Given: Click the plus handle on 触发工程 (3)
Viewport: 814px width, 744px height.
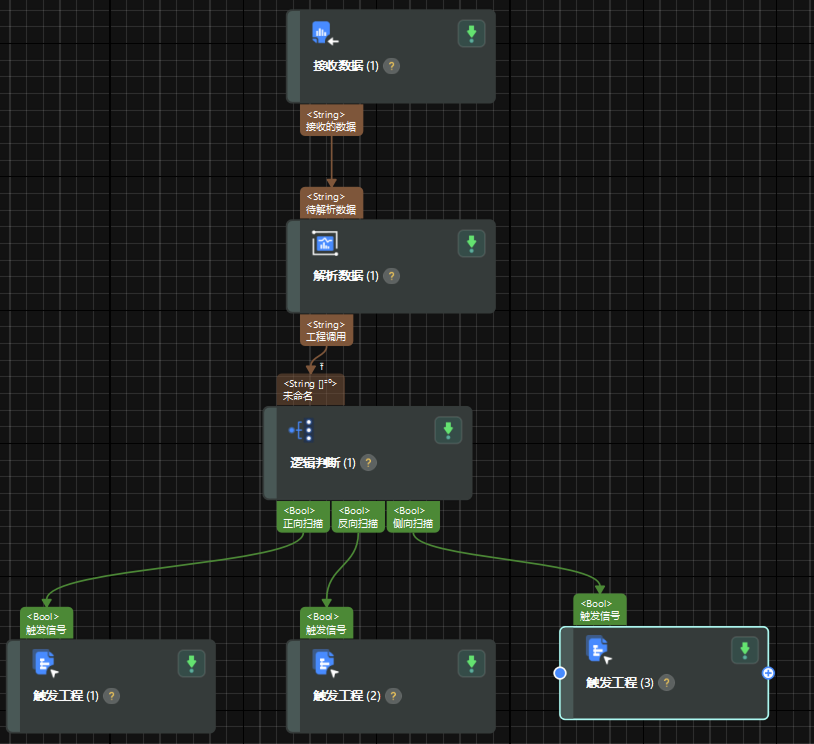Looking at the screenshot, I should pos(768,674).
